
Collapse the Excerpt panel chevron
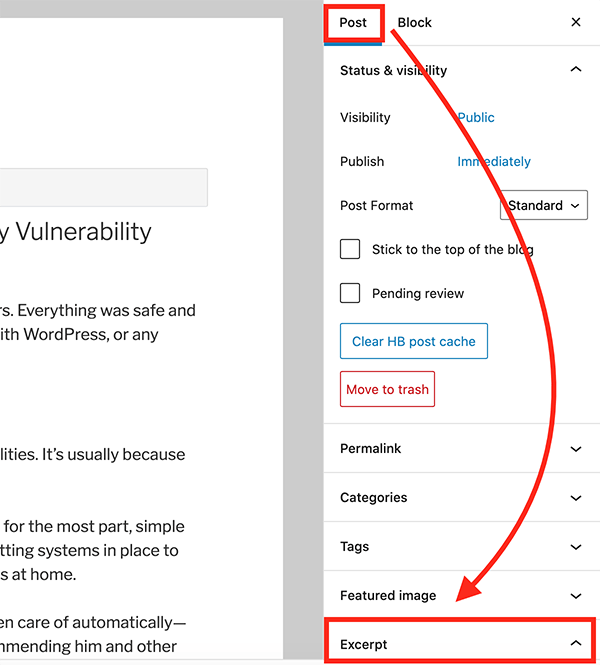(x=576, y=644)
